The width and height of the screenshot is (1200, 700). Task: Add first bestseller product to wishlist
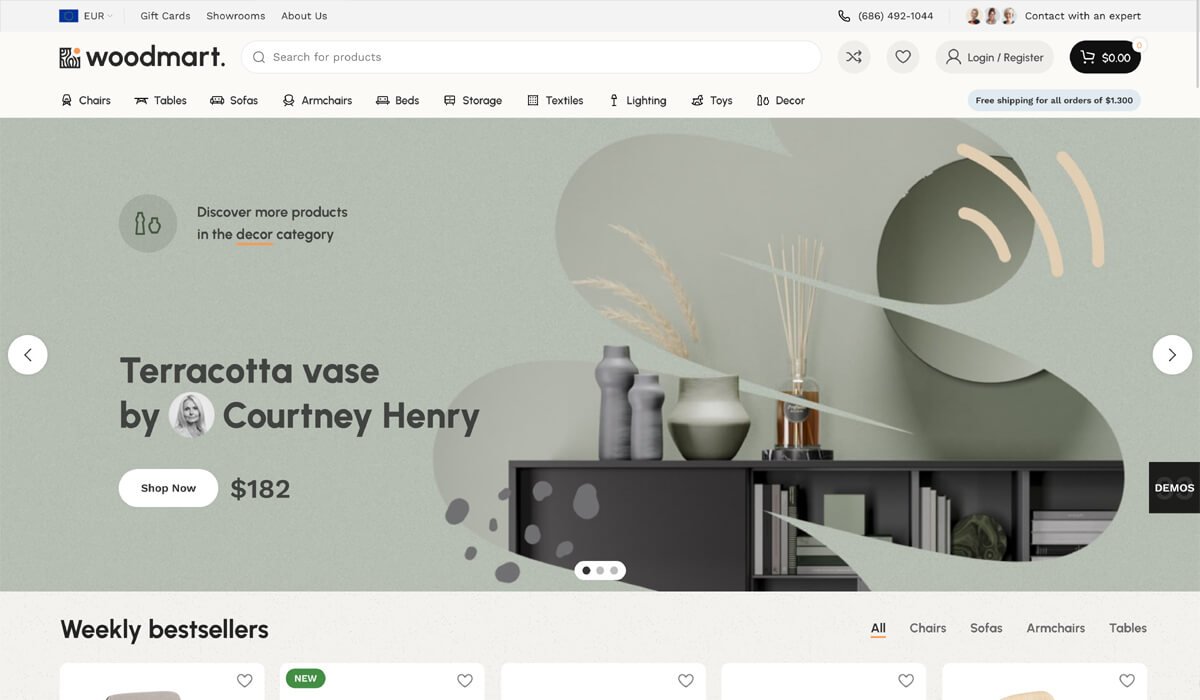(x=244, y=680)
